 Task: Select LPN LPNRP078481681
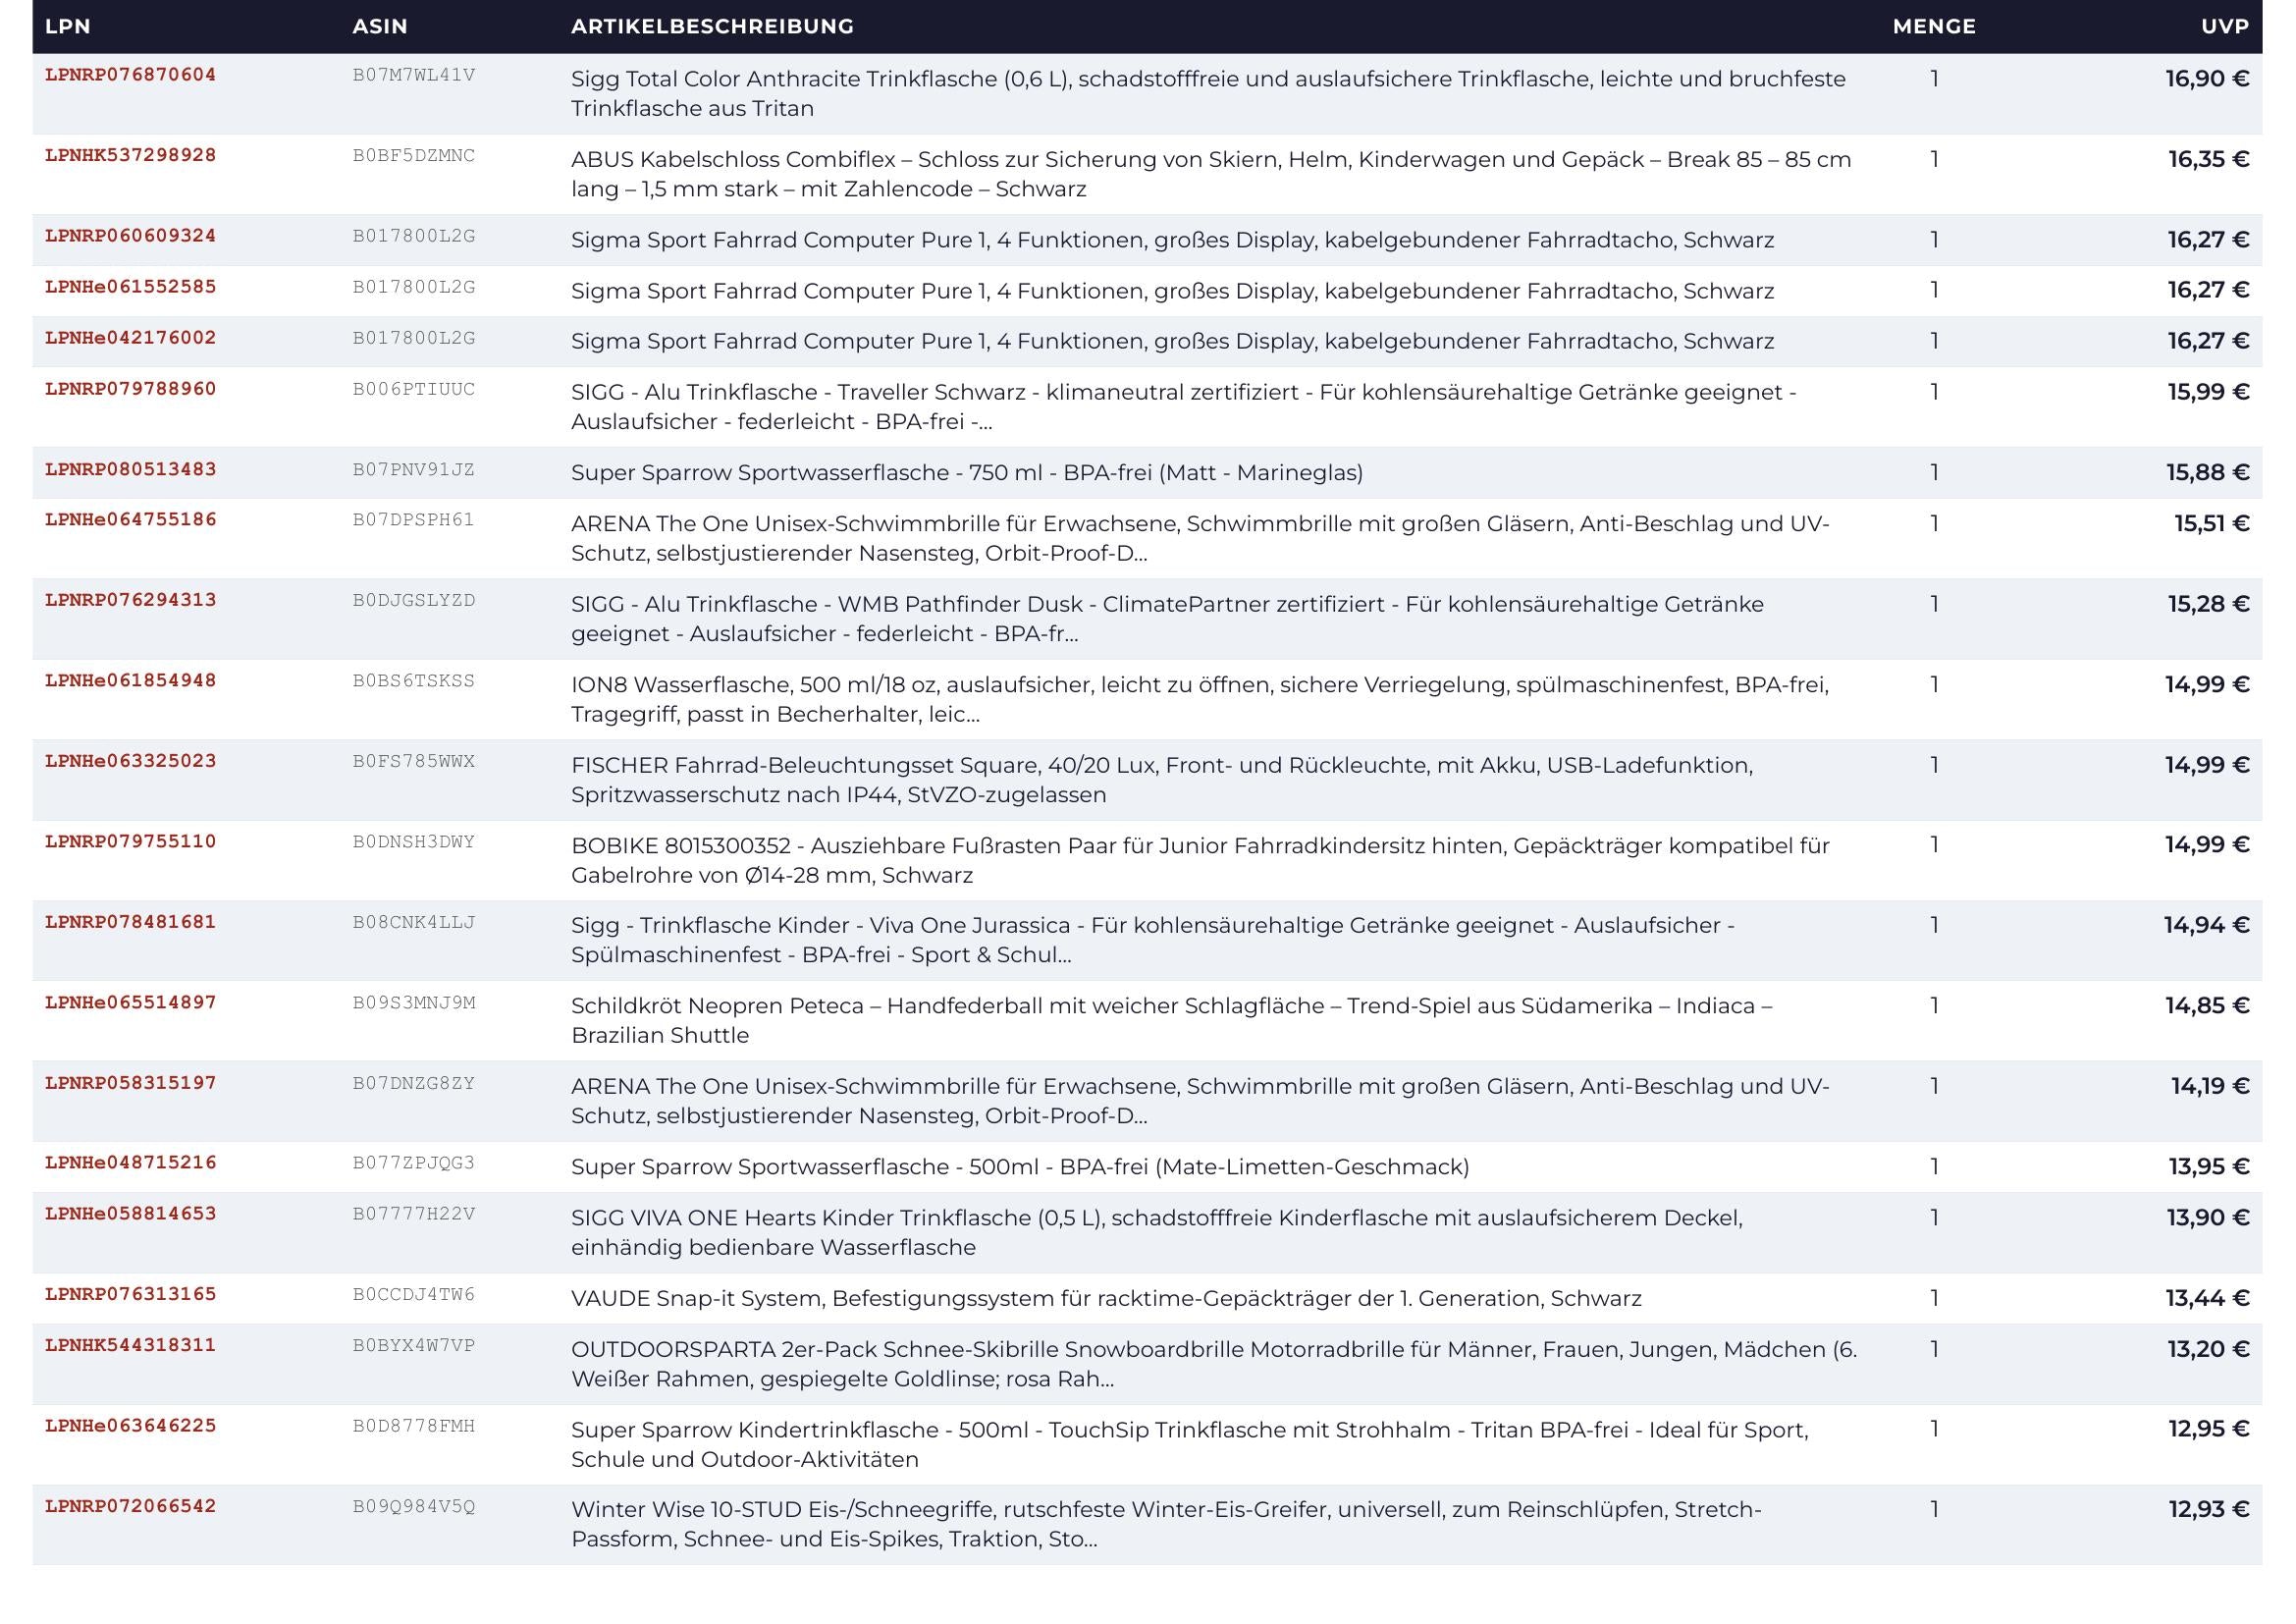(130, 922)
